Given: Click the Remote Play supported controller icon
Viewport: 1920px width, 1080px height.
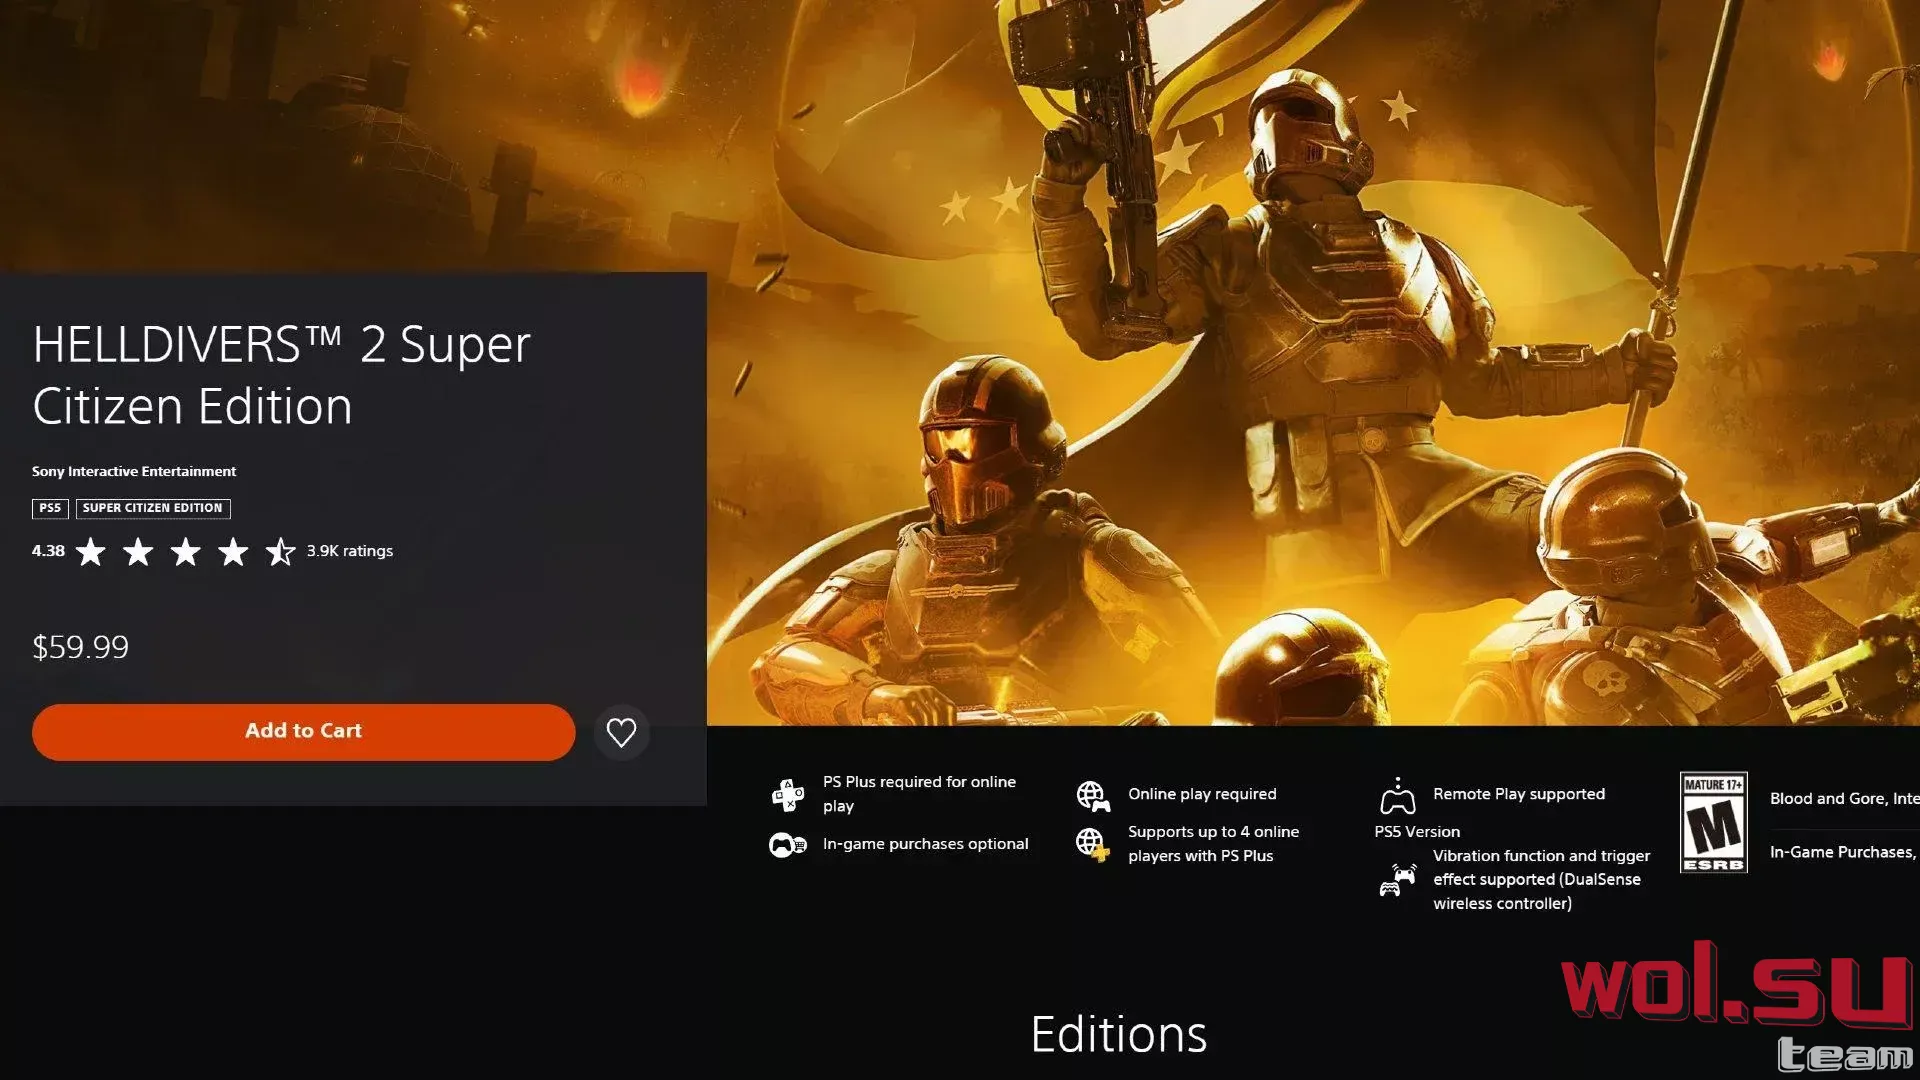Looking at the screenshot, I should tap(1397, 796).
